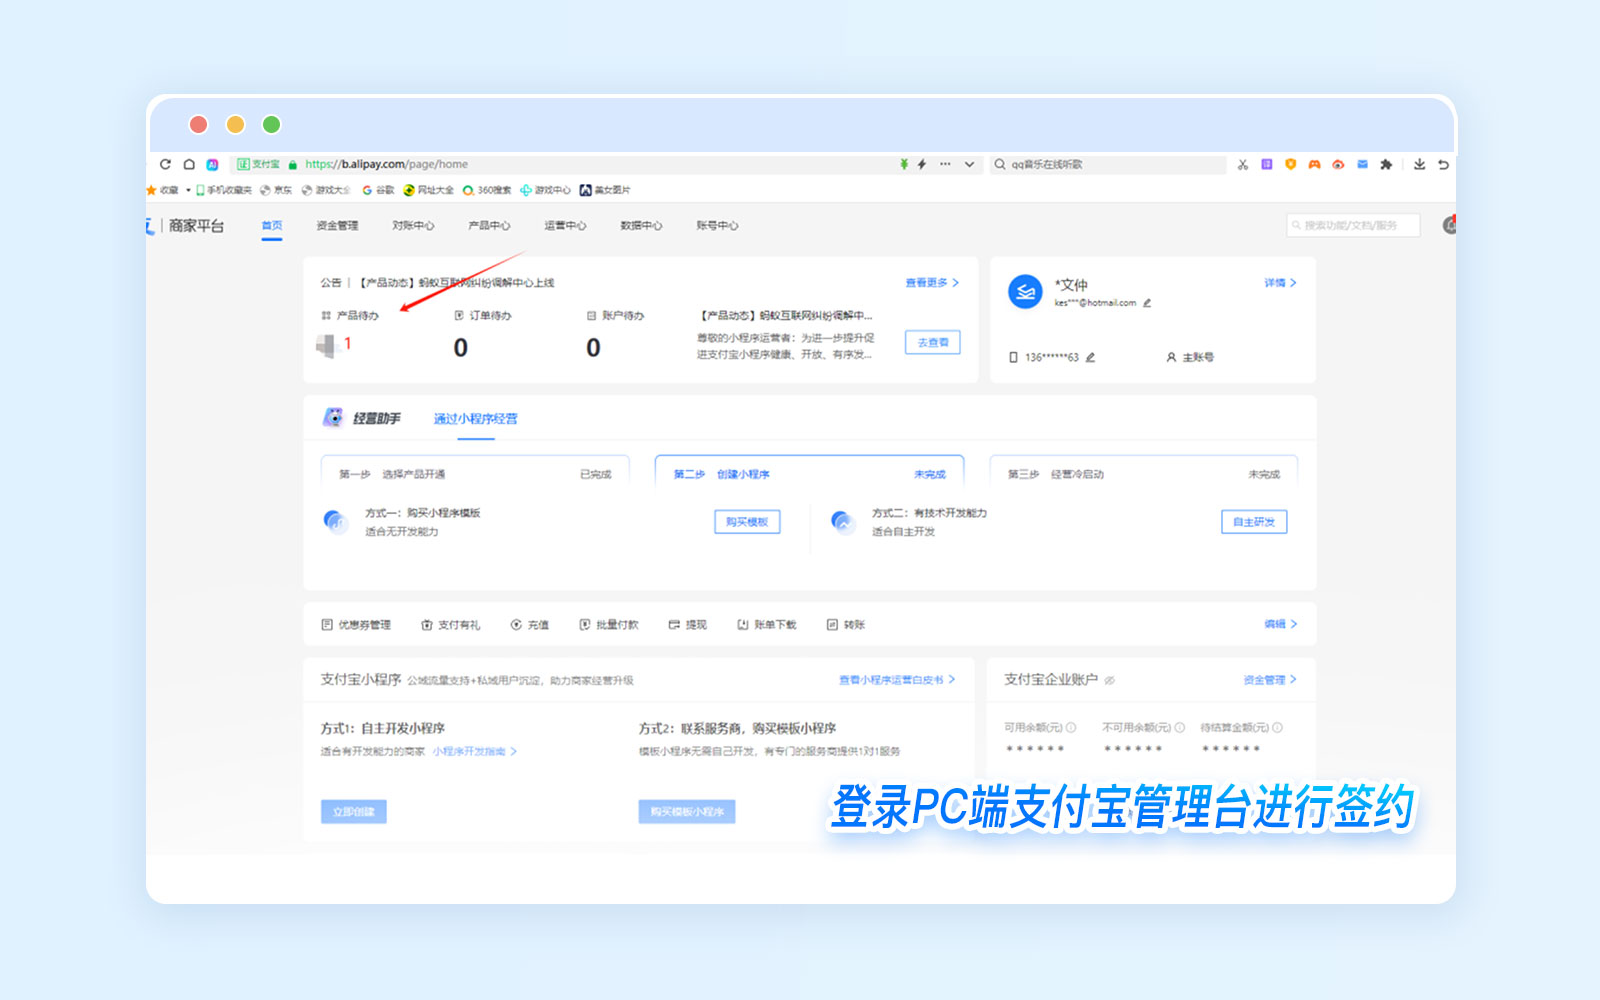Click the 搜索功能/文档/服务 search field
Screen dimensions: 1600x1000
pyautogui.click(x=1353, y=226)
